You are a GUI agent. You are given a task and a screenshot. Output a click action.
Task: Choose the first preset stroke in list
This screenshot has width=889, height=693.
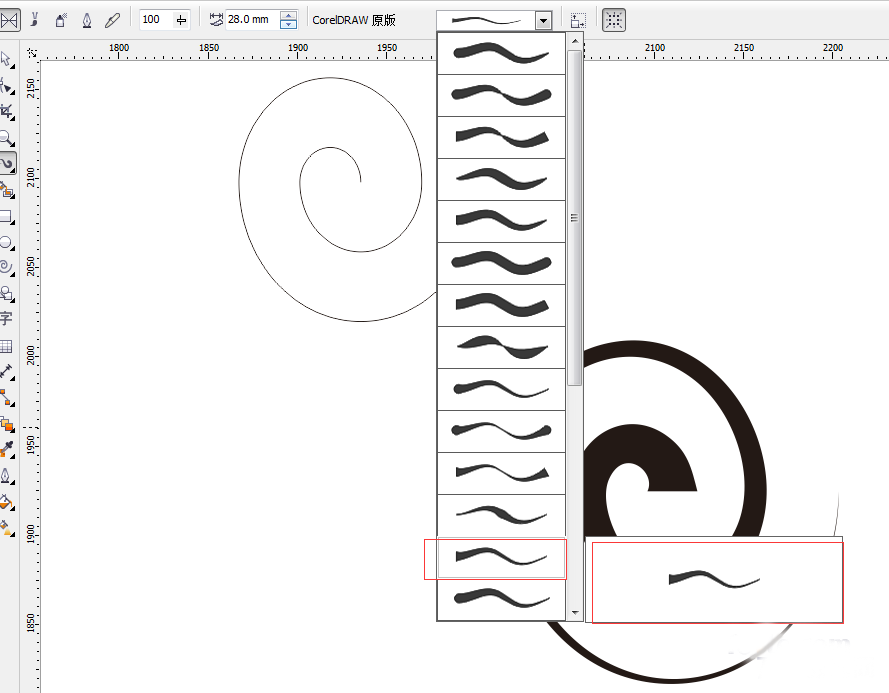501,53
